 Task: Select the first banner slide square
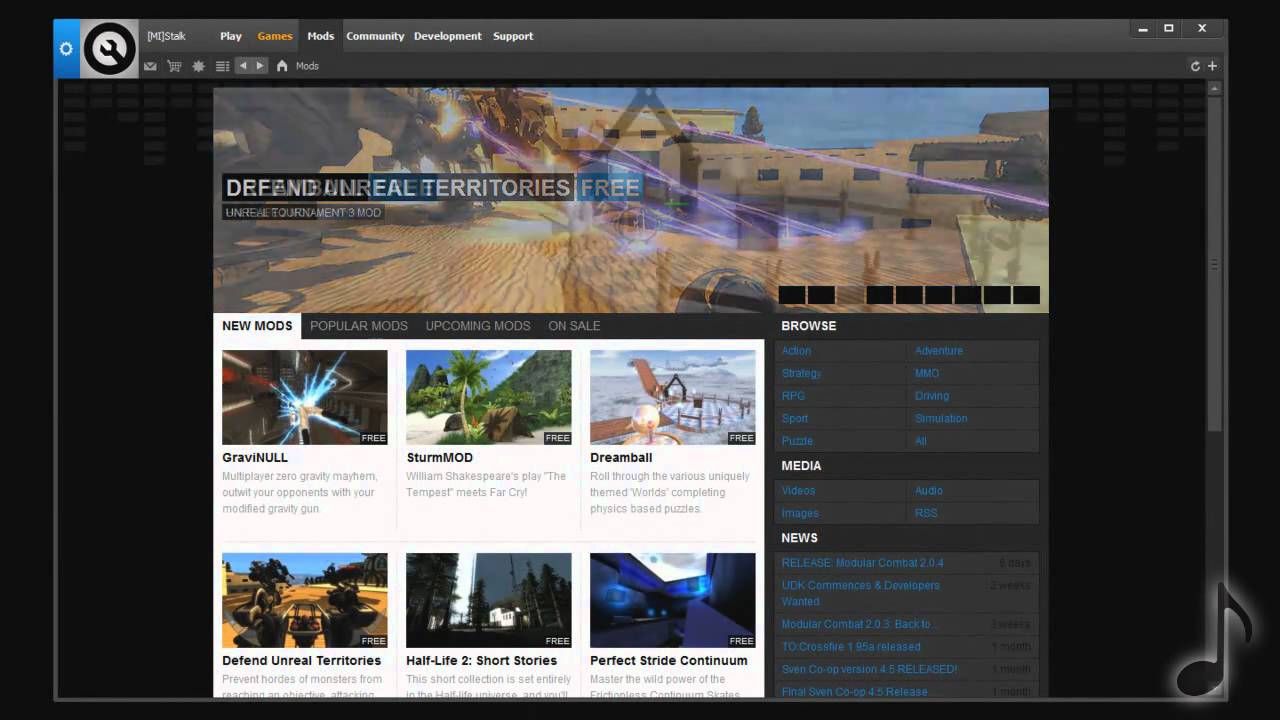(792, 295)
